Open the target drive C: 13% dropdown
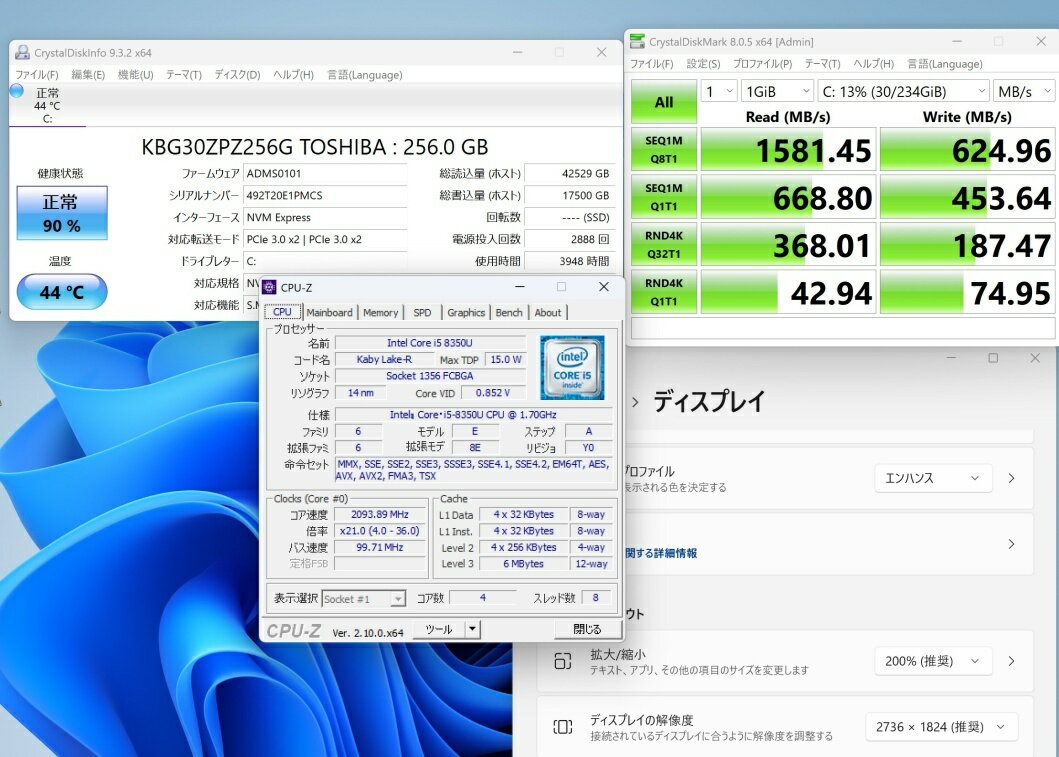The image size is (1059, 757). tap(902, 91)
